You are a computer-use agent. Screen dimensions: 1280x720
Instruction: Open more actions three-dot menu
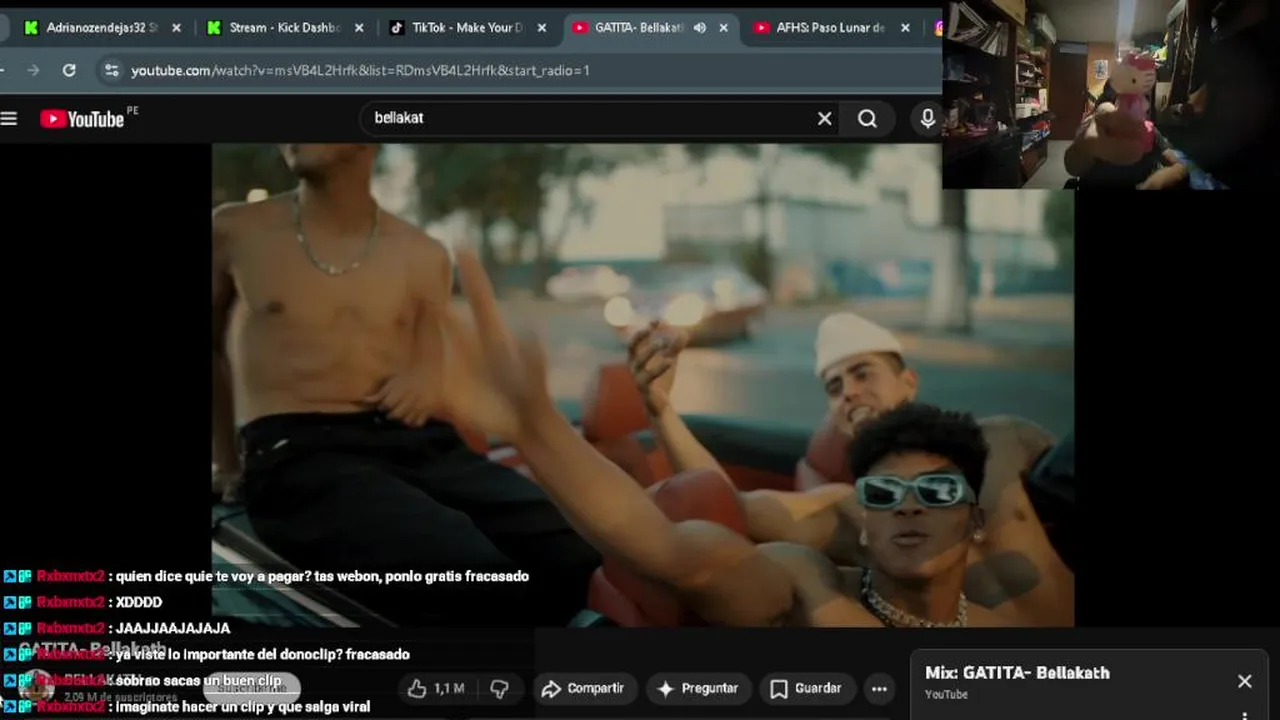tap(879, 688)
